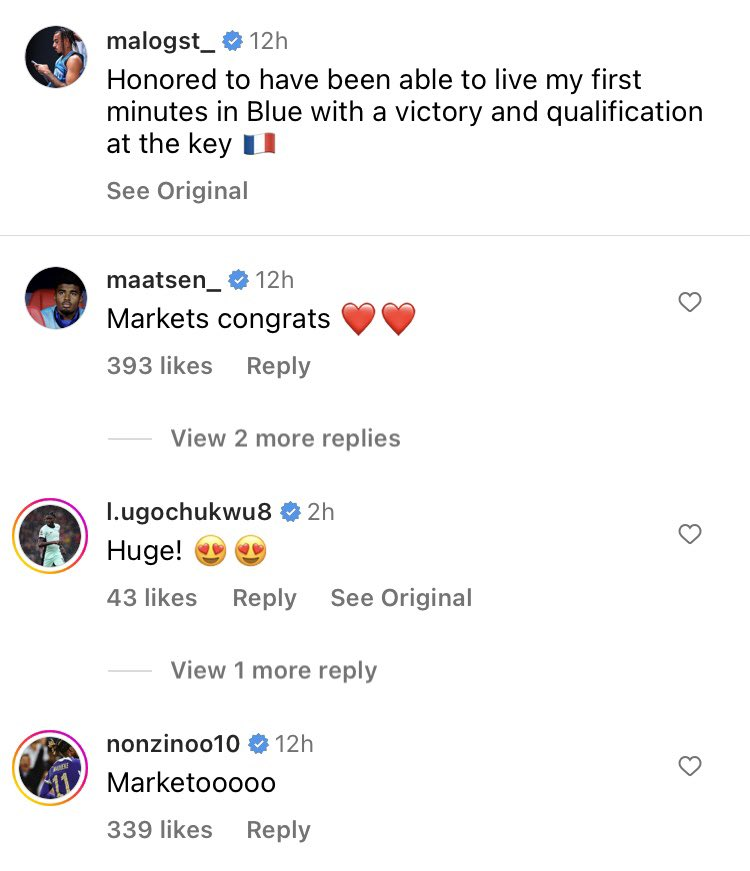Like nonzinoo10's comment via the heart icon
Image resolution: width=750 pixels, height=871 pixels.
coord(689,766)
